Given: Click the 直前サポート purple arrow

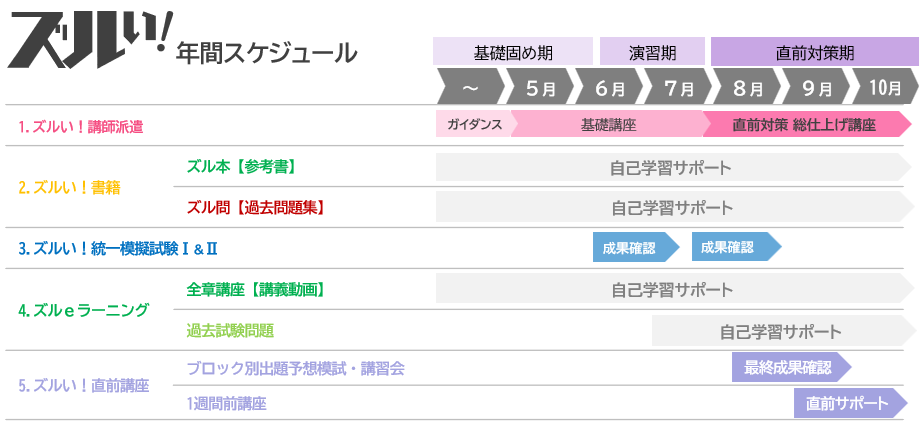Looking at the screenshot, I should [x=846, y=403].
